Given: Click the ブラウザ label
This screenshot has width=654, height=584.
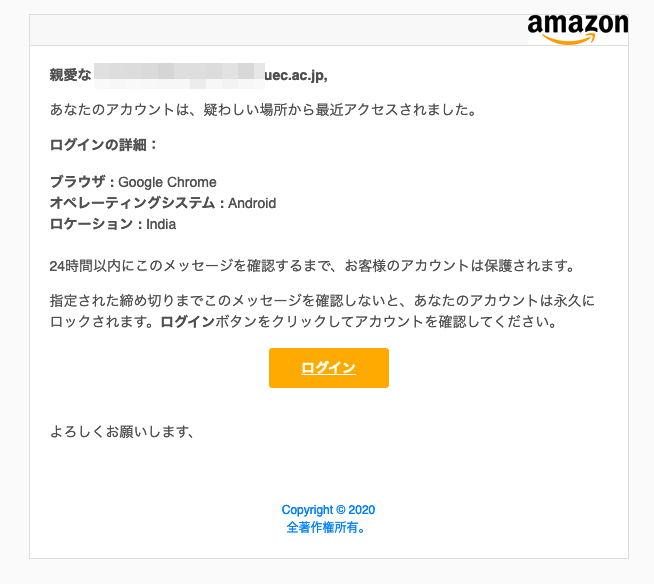Looking at the screenshot, I should pyautogui.click(x=78, y=182).
